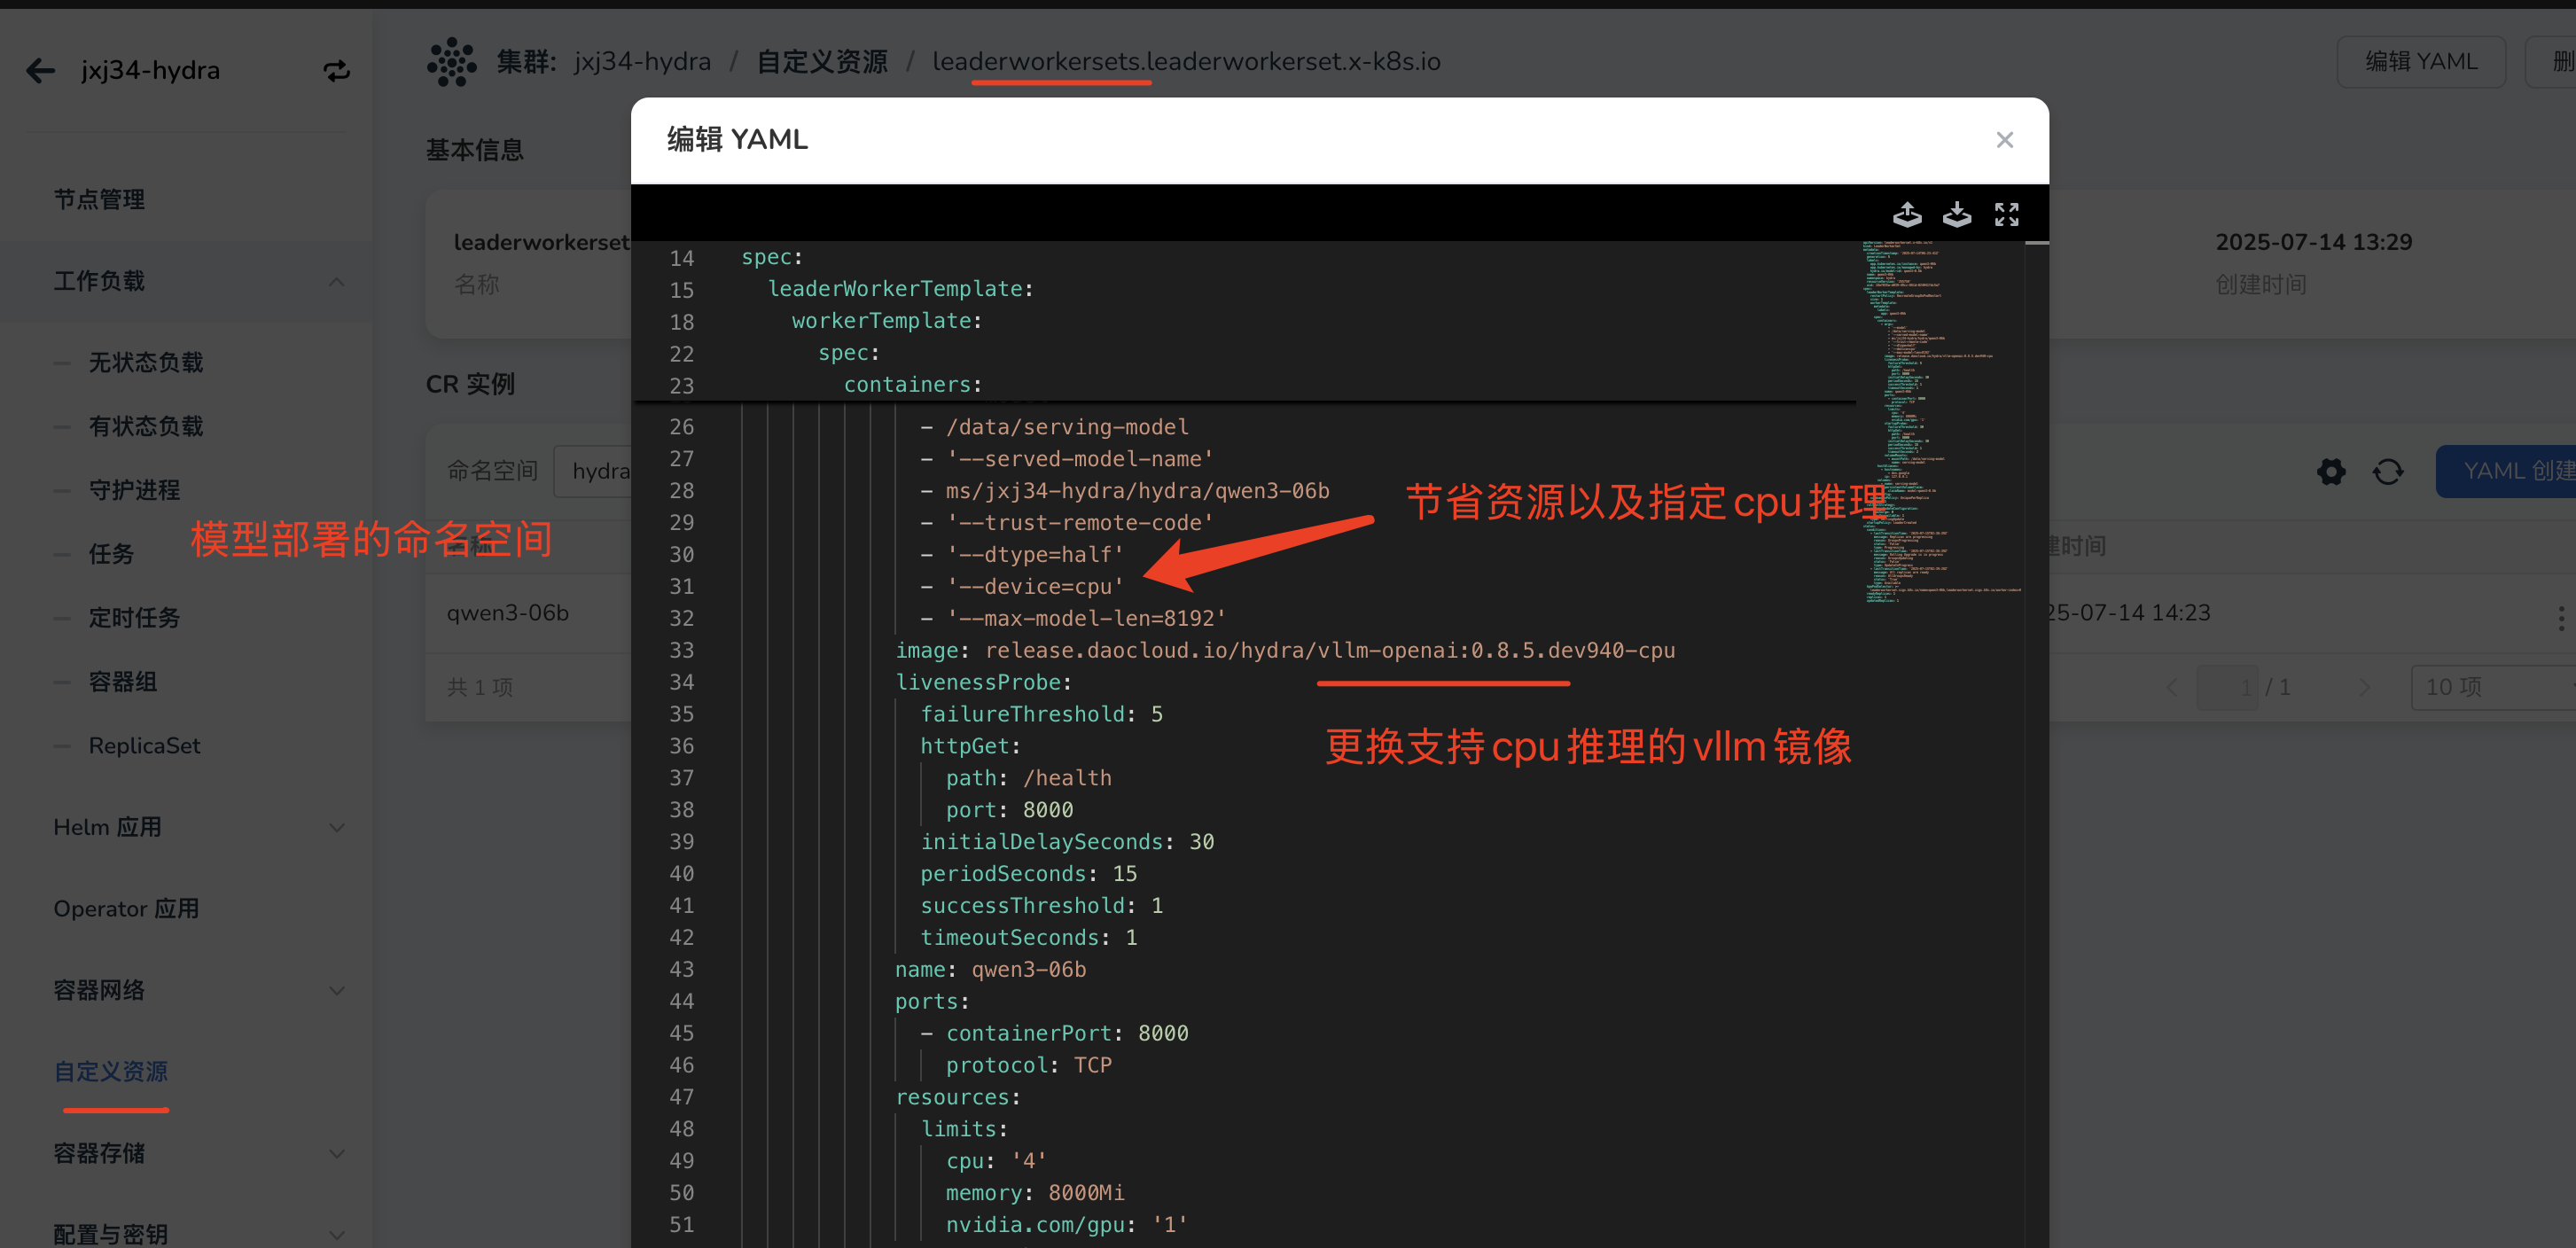This screenshot has width=2576, height=1248.
Task: Toggle fullscreen editor icon
Action: coord(2006,214)
